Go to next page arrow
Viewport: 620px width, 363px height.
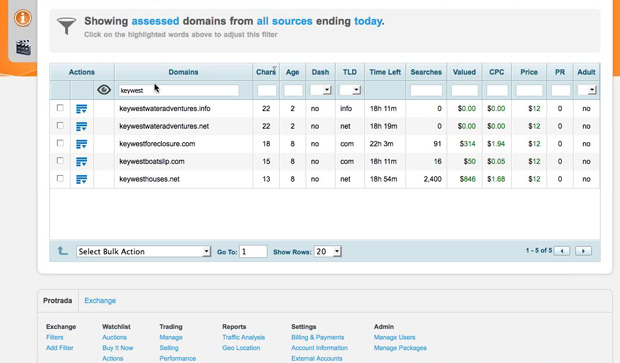(x=583, y=251)
